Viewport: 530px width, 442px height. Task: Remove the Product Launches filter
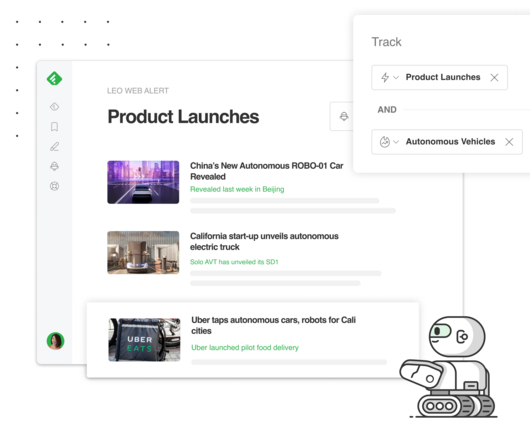point(494,77)
